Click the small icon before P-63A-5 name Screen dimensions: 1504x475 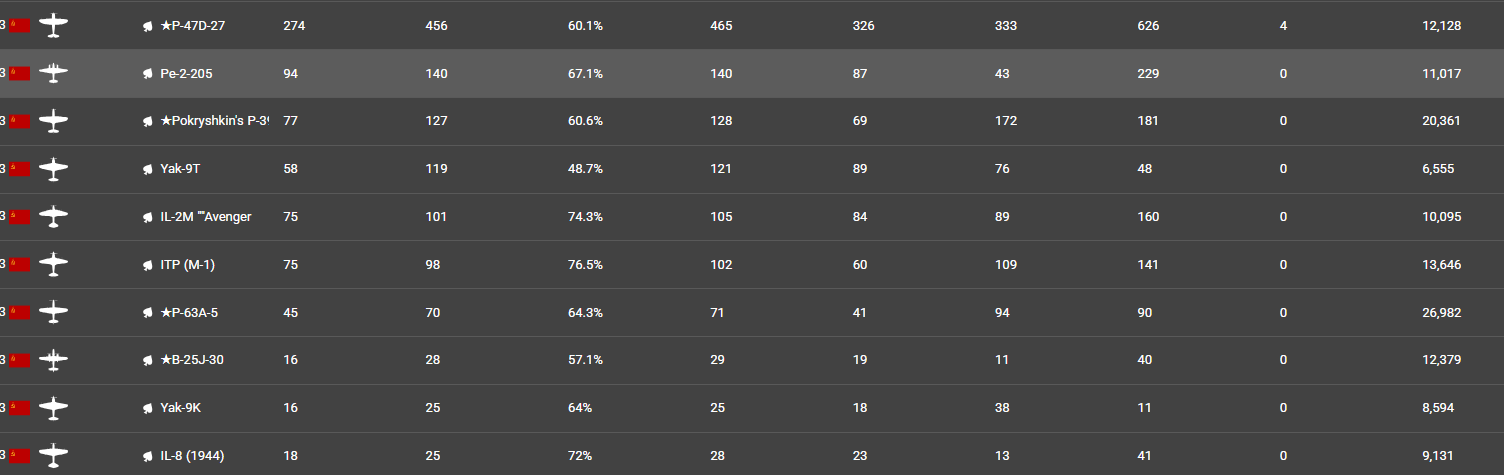coord(147,313)
